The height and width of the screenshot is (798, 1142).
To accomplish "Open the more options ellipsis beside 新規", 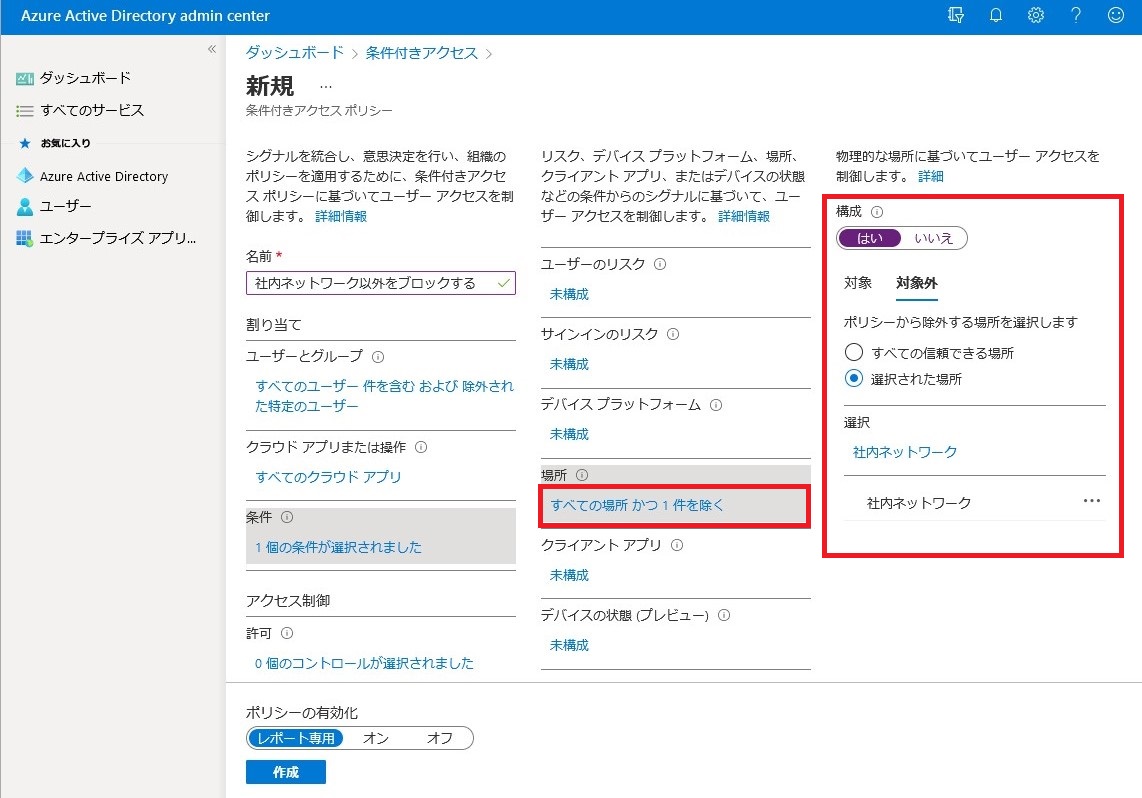I will coord(326,87).
